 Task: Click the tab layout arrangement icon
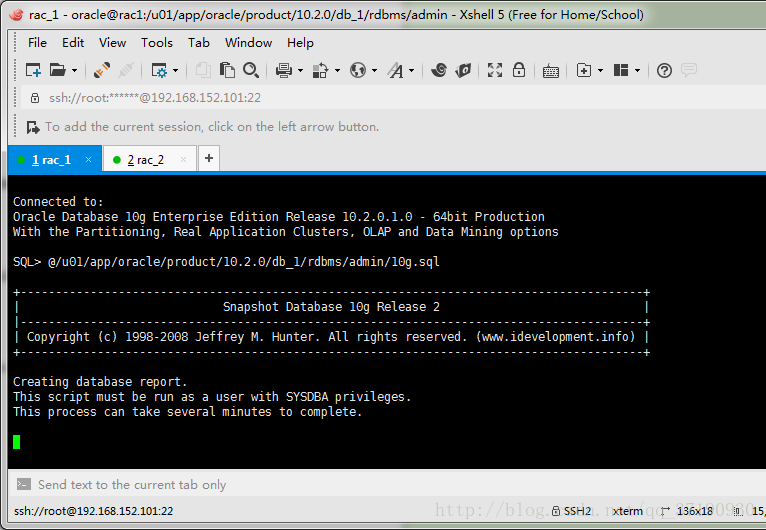[x=621, y=70]
